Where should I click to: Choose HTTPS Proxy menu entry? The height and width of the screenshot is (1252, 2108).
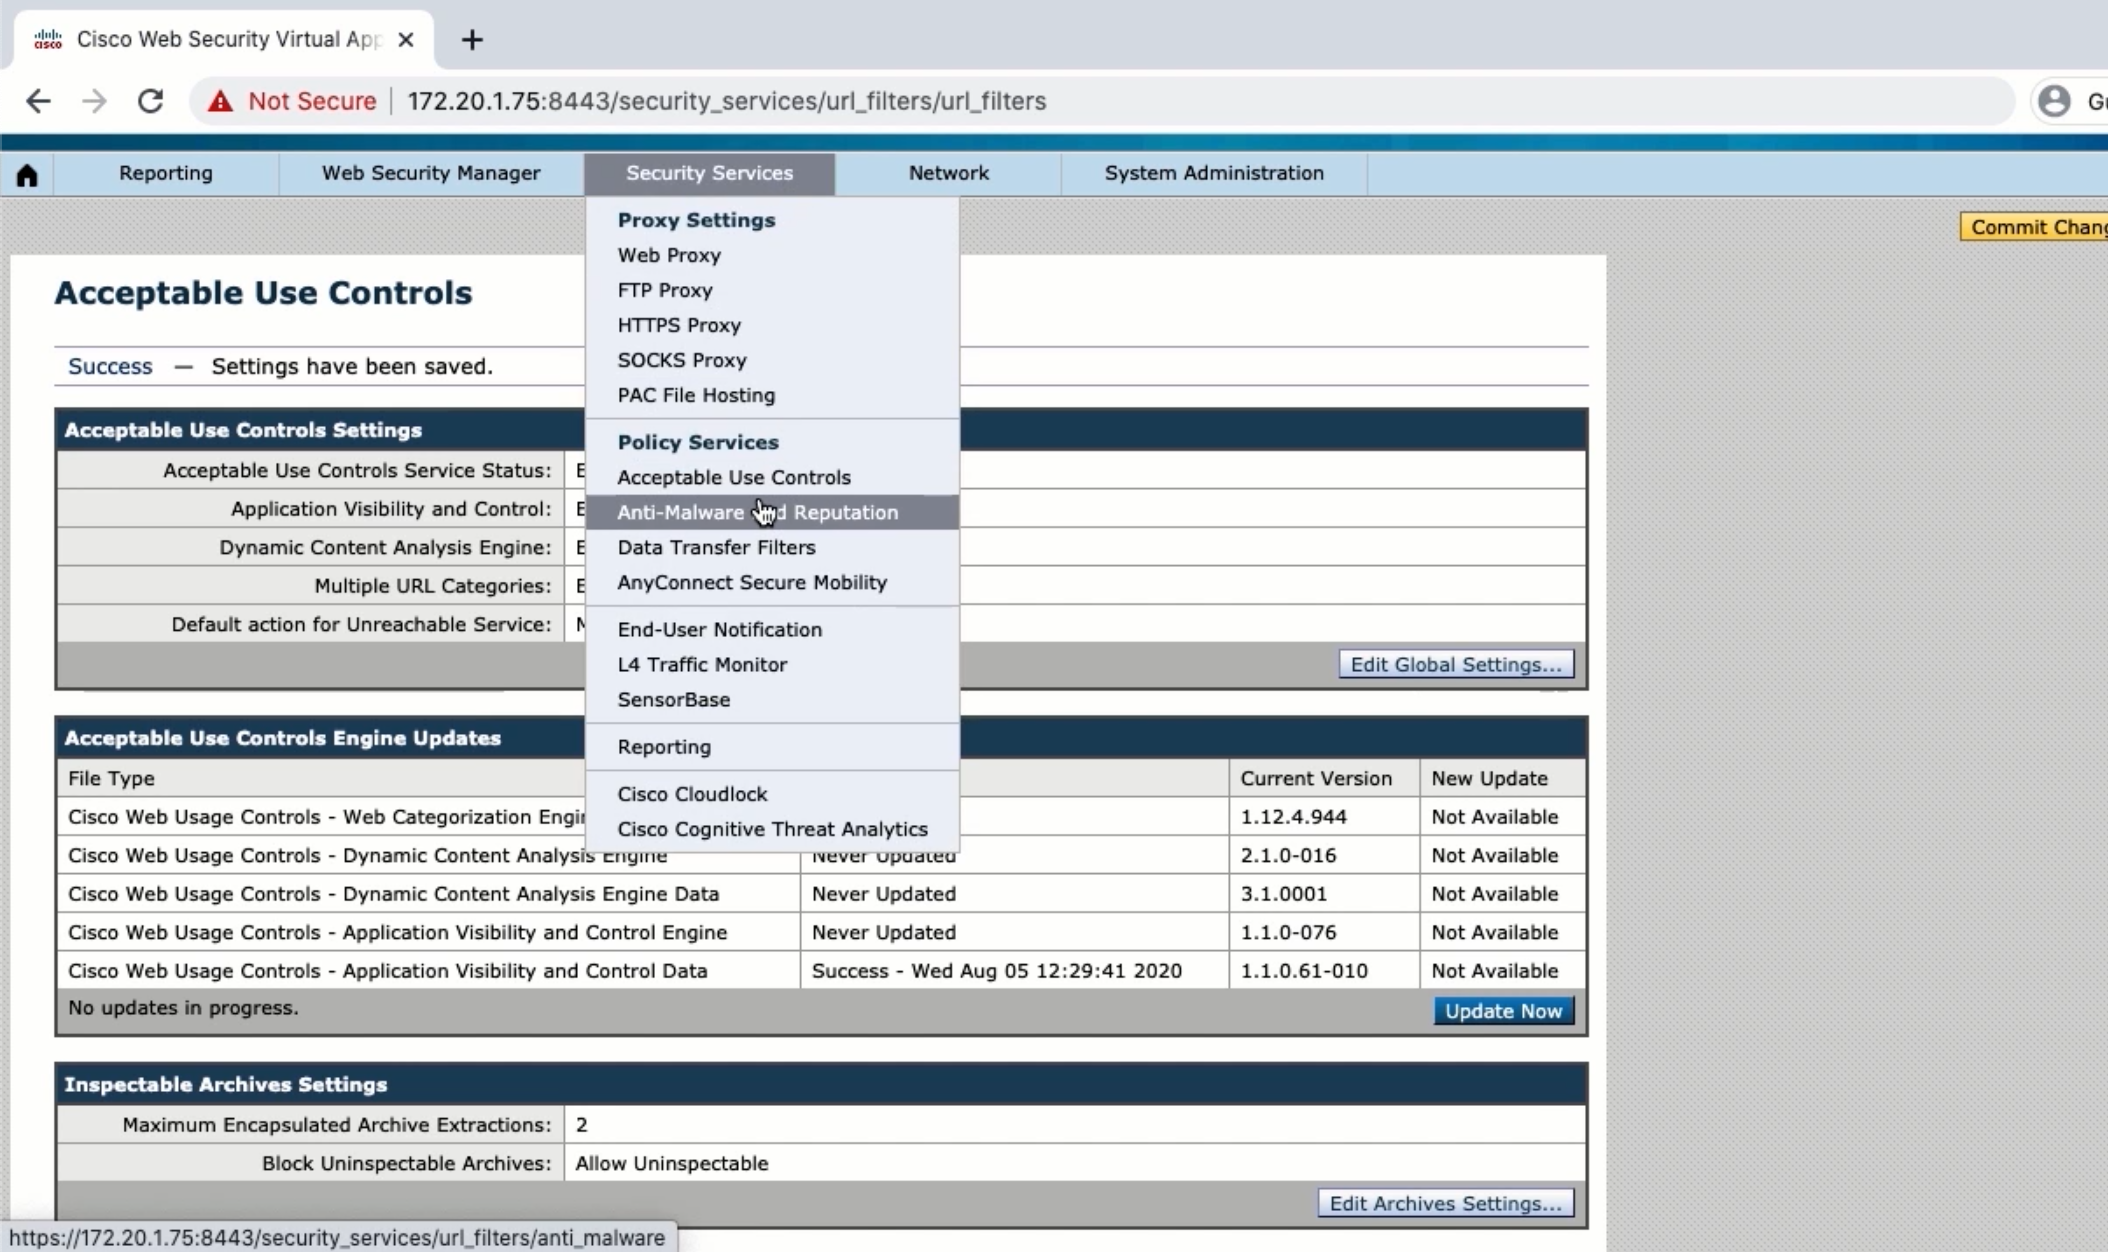point(679,325)
